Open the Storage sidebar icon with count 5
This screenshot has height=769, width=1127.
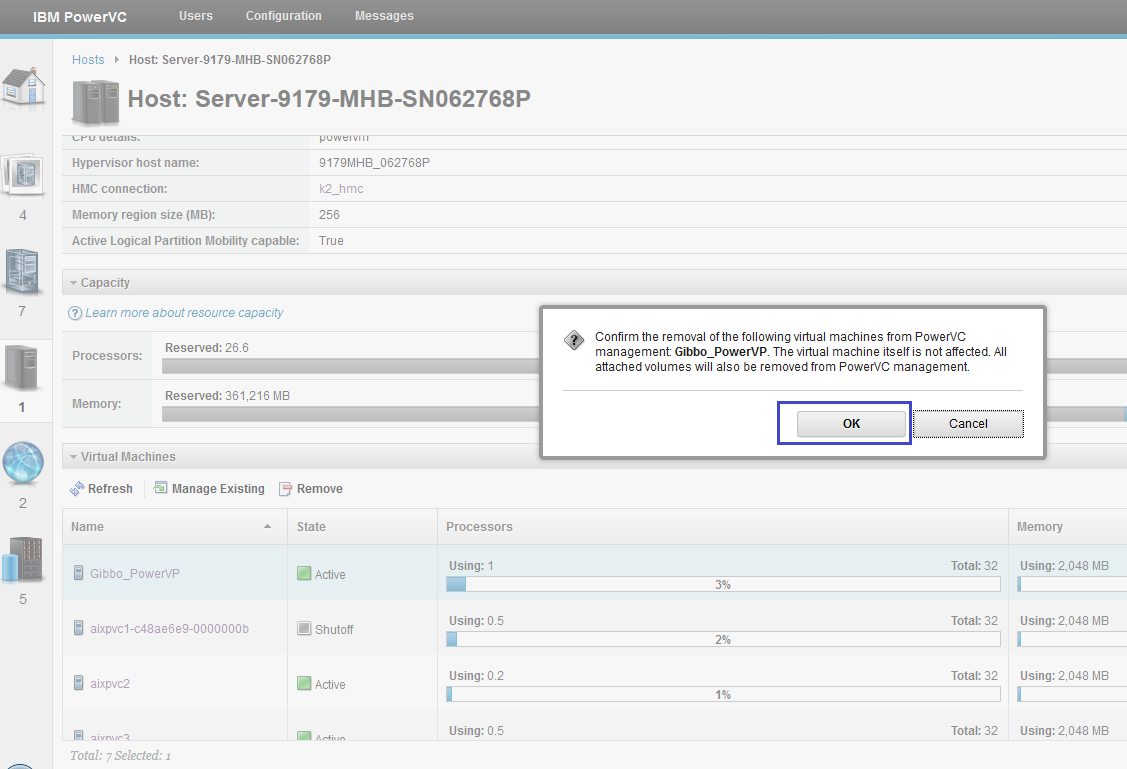pyautogui.click(x=22, y=559)
